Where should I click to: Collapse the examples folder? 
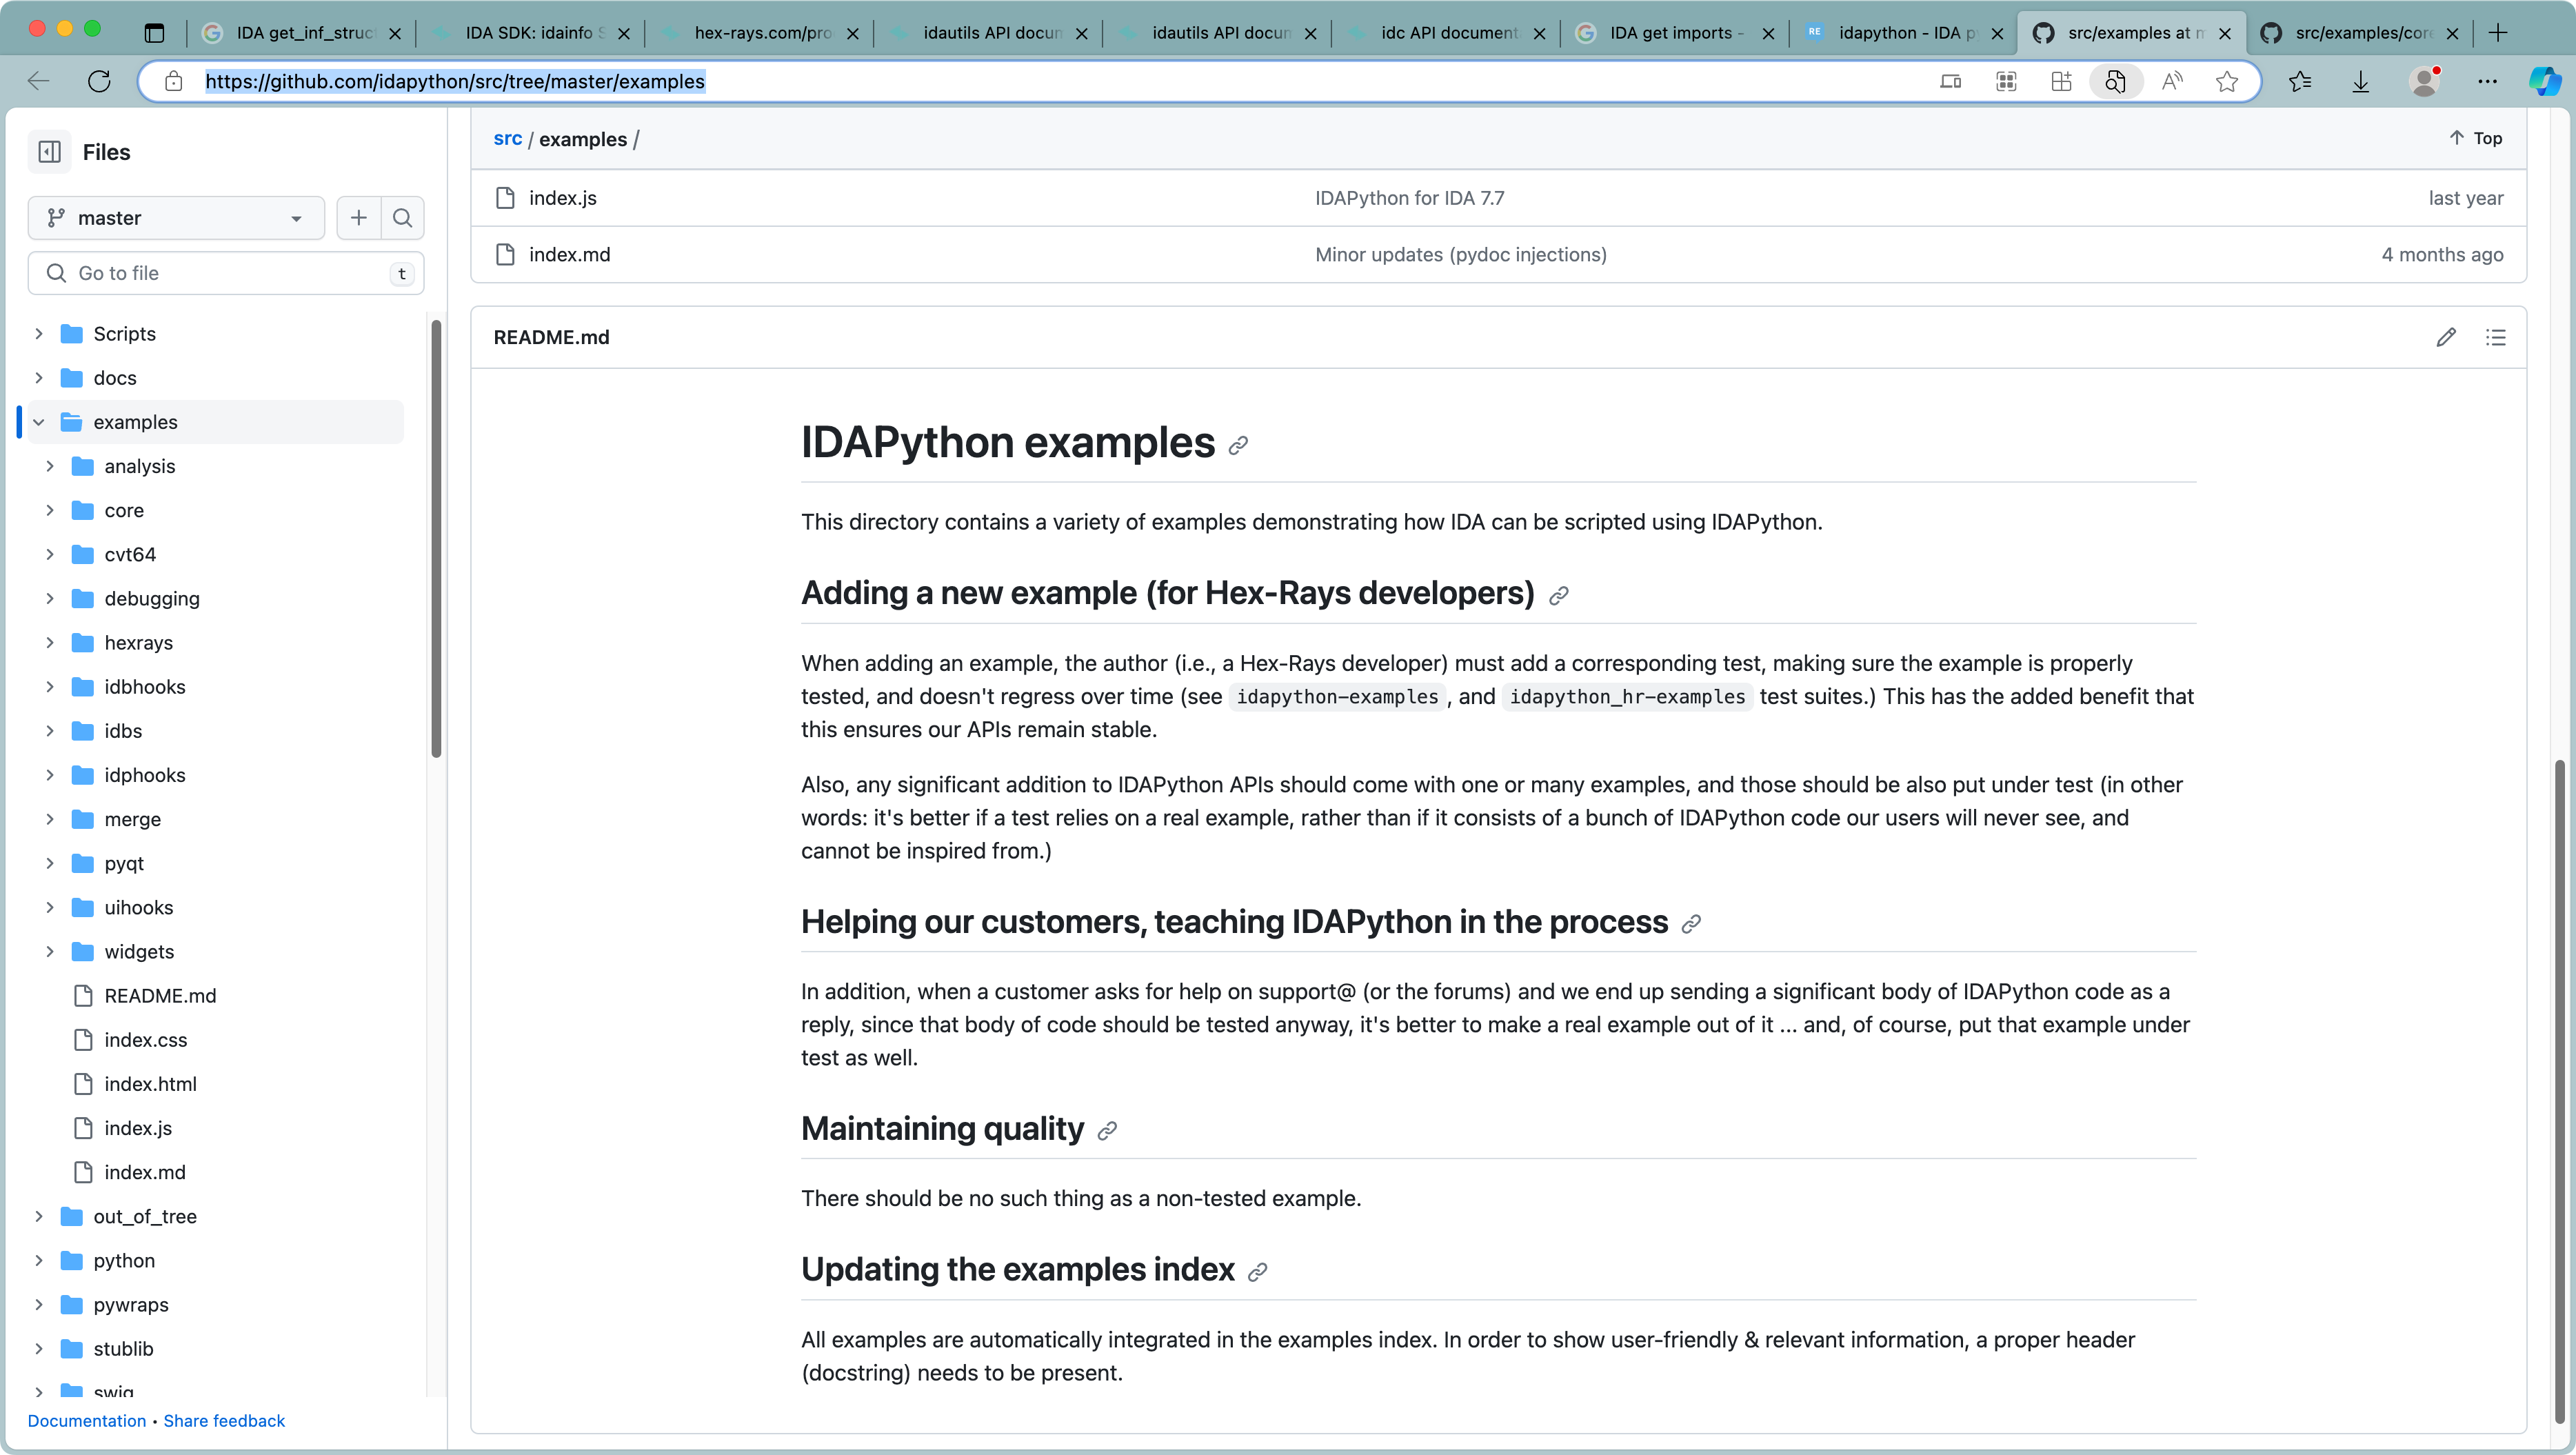pyautogui.click(x=39, y=422)
